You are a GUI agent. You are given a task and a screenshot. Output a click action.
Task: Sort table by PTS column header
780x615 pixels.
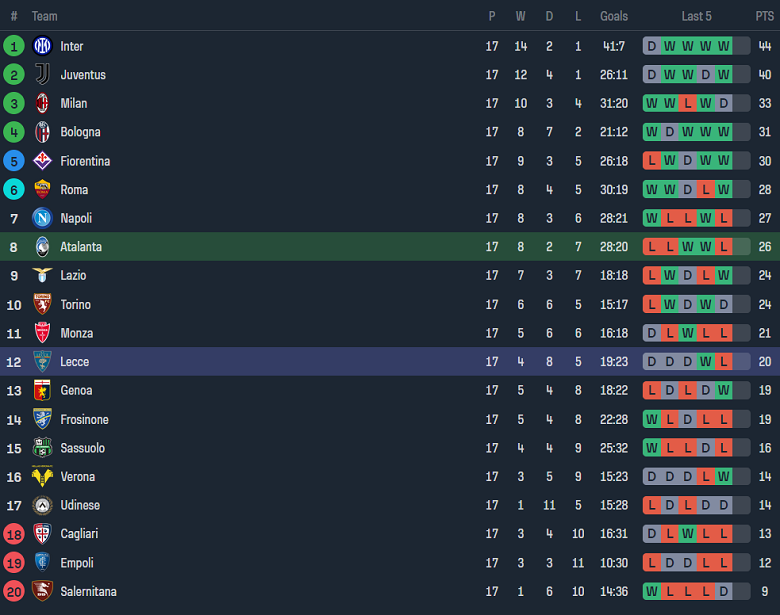pyautogui.click(x=764, y=16)
